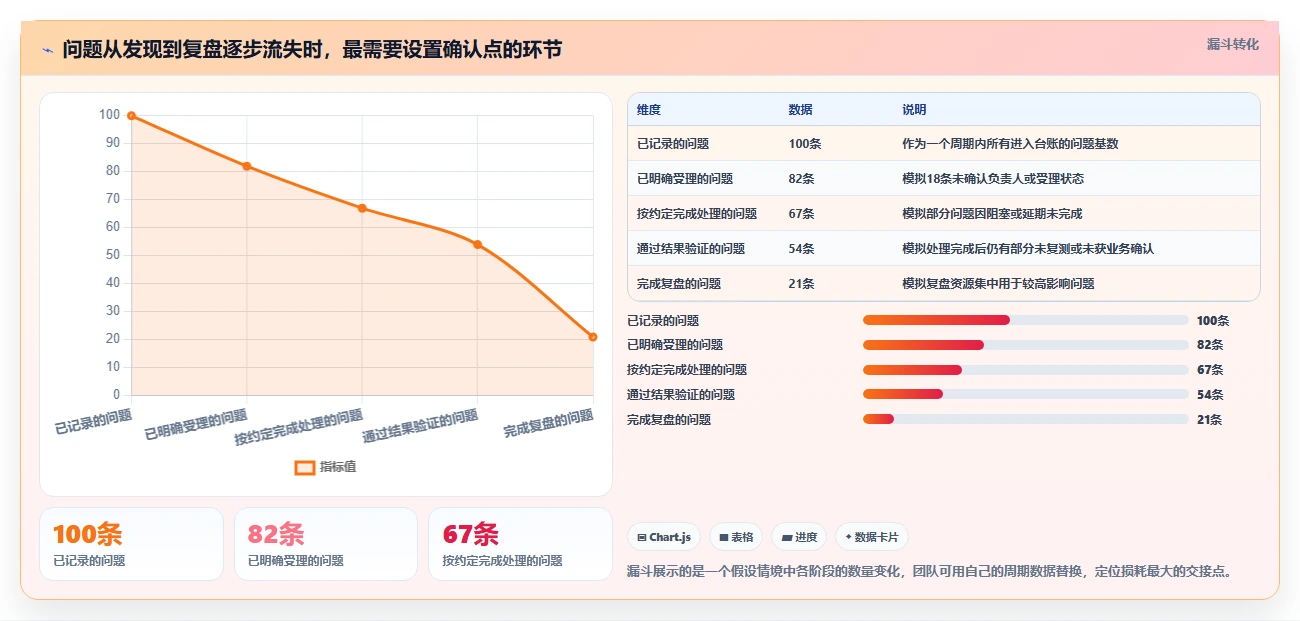
Task: Click chart data point for 按约定完成处理的问题
Action: click(x=362, y=208)
